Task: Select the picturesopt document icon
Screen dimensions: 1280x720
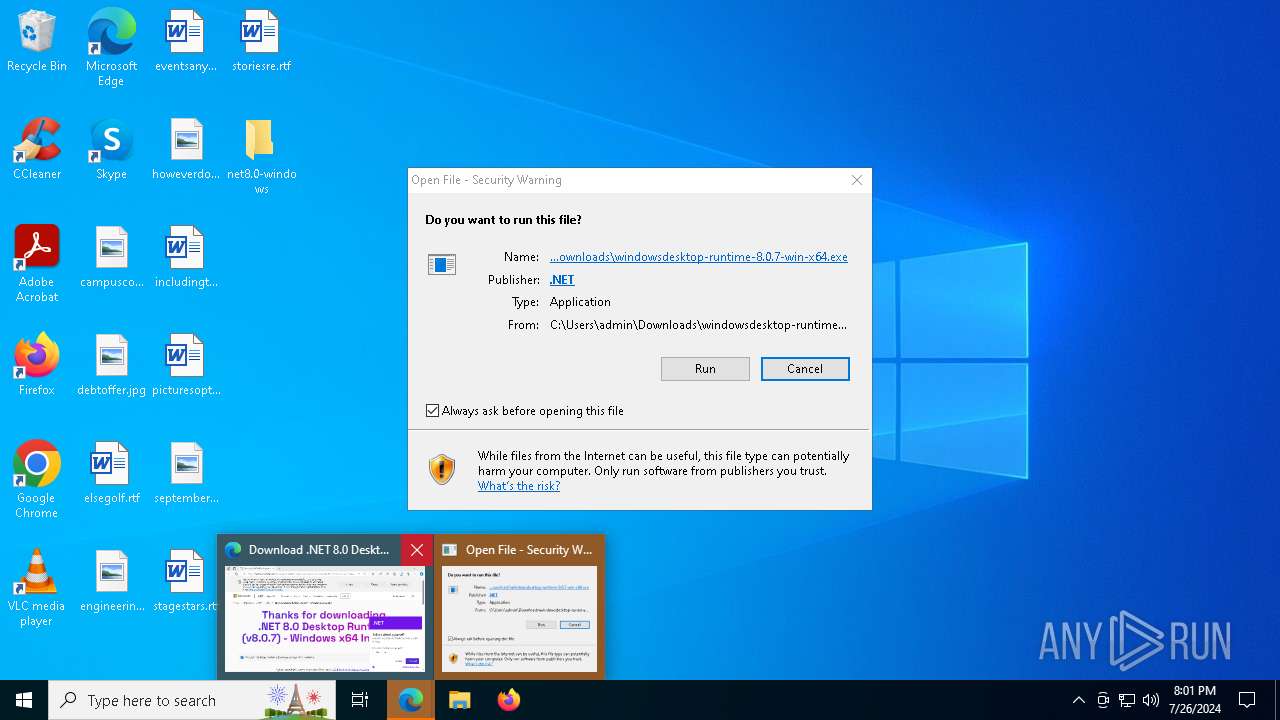Action: (186, 366)
